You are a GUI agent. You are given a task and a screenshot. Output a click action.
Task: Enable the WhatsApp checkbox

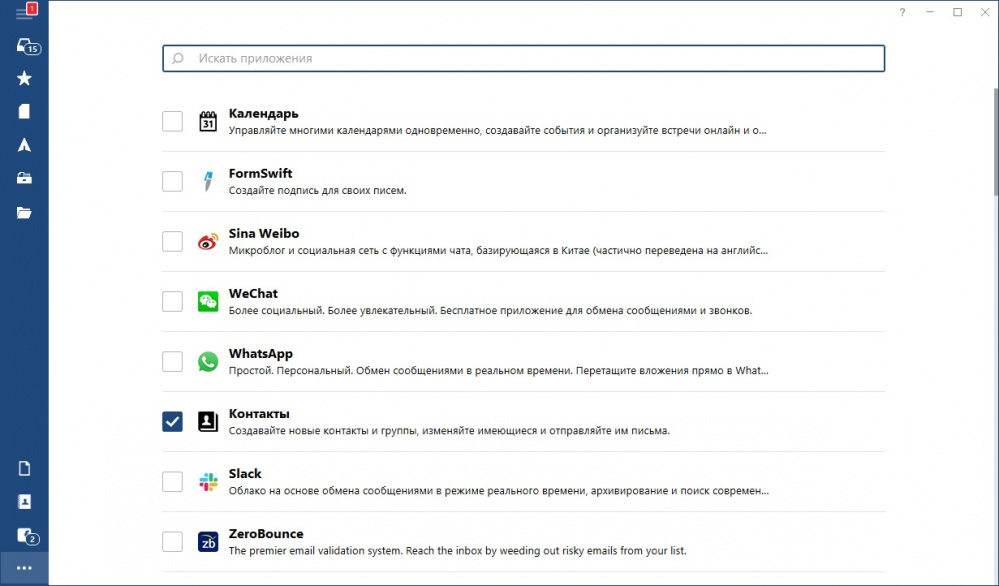(172, 361)
